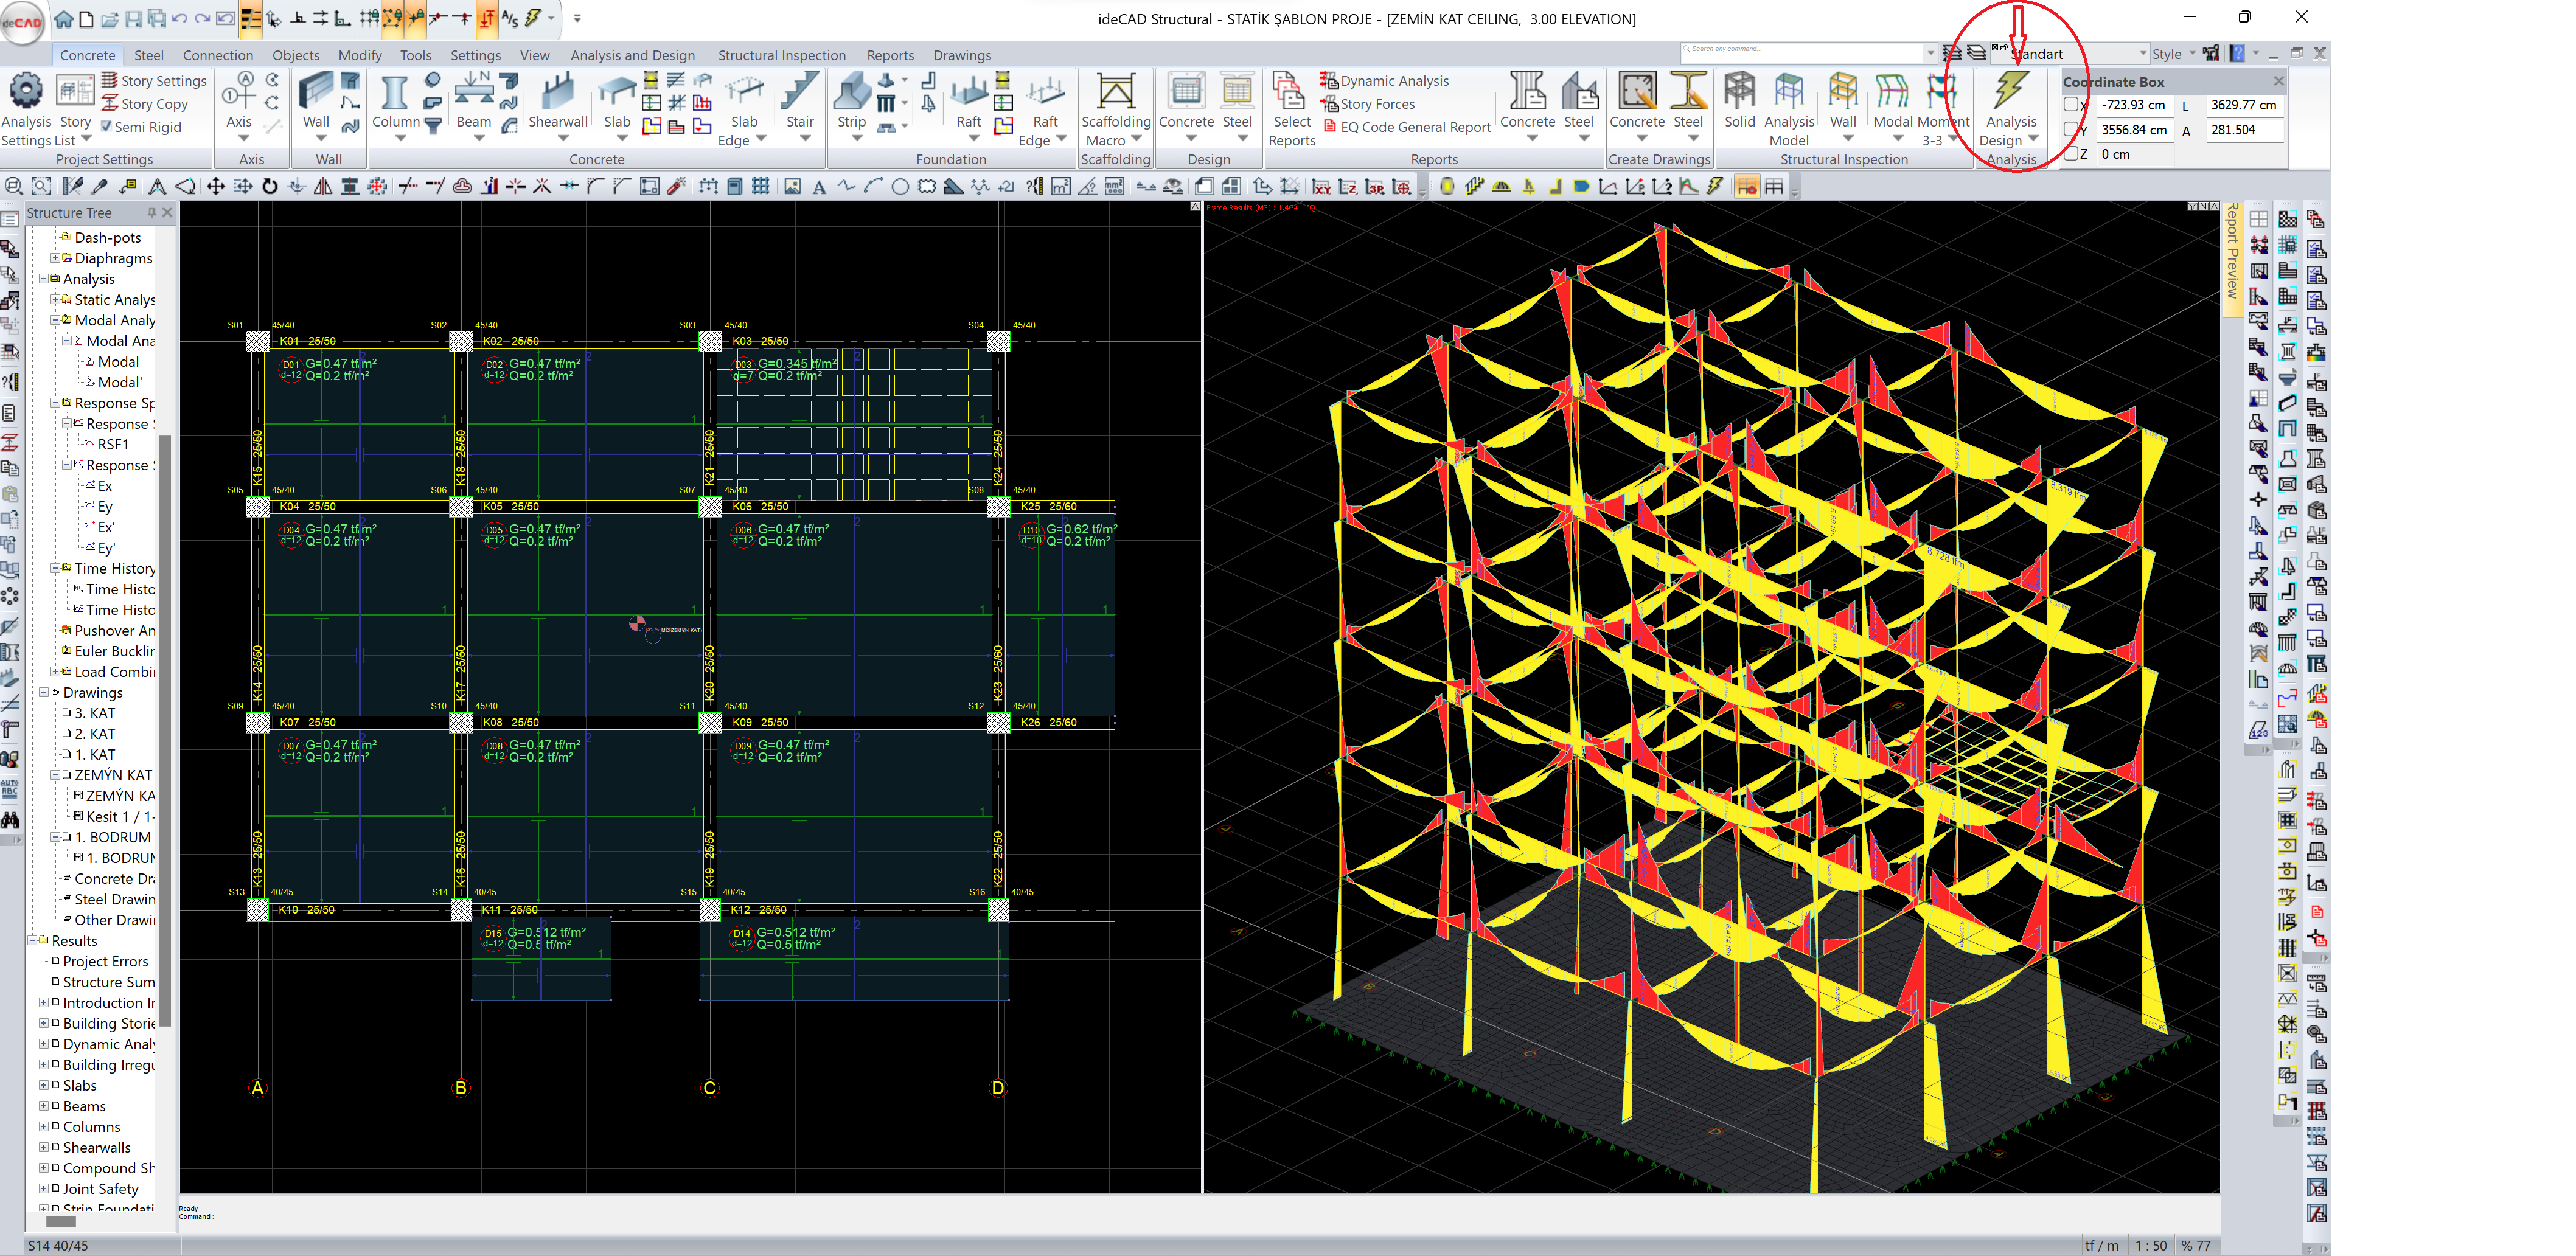The height and width of the screenshot is (1256, 2576).
Task: Open the Standart style dropdown
Action: pyautogui.click(x=2142, y=54)
